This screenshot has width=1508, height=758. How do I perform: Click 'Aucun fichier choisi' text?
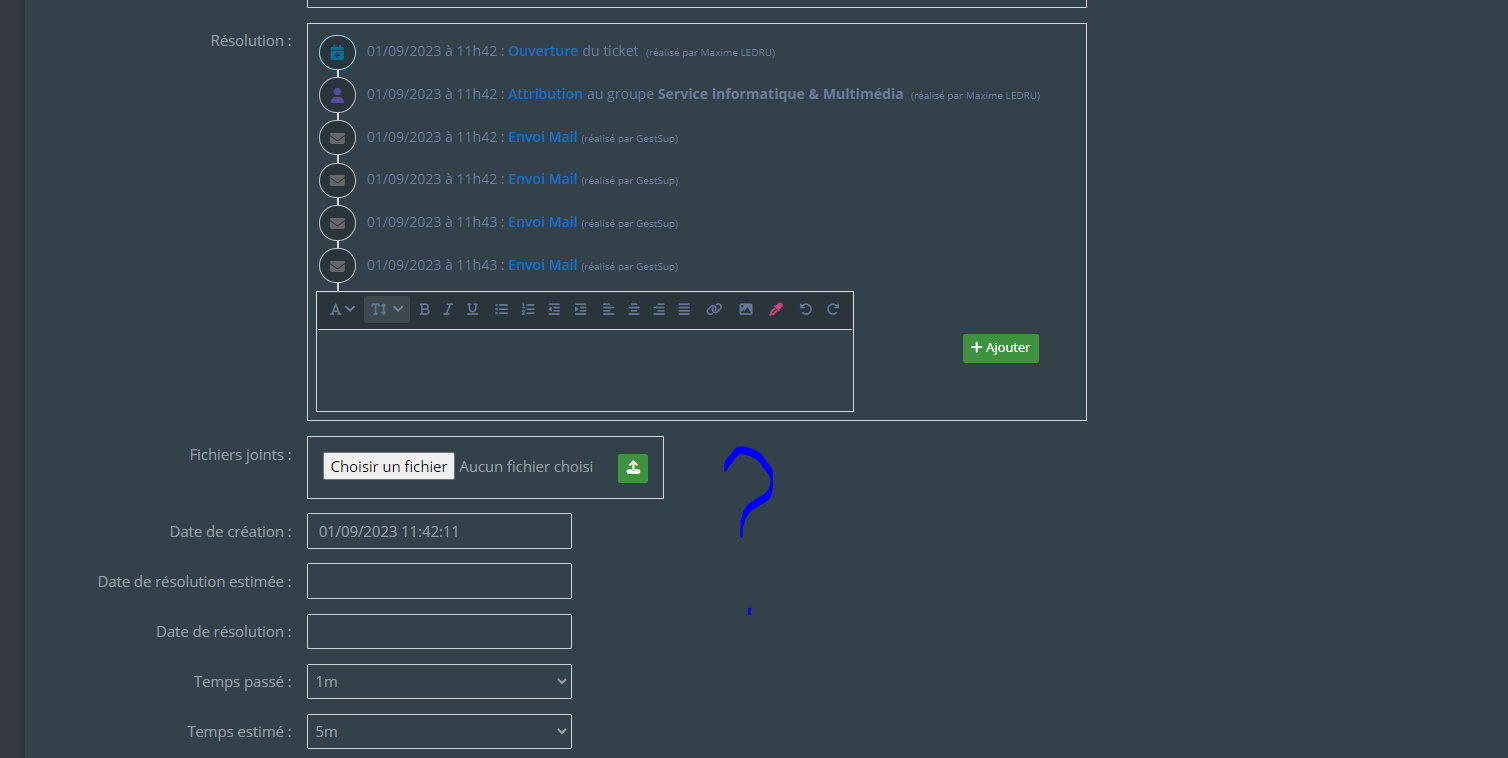526,467
